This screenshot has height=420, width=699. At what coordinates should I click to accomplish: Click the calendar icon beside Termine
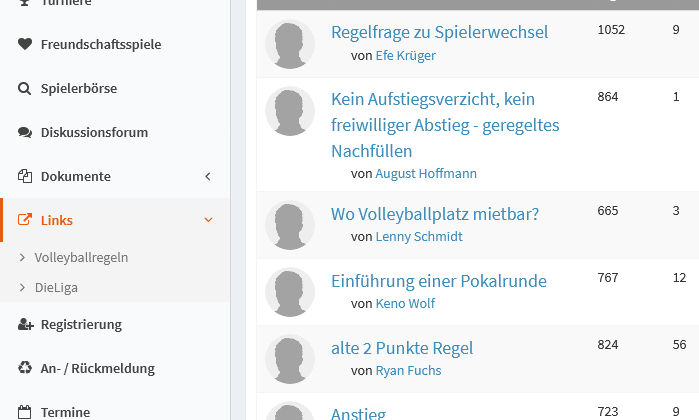pyautogui.click(x=25, y=412)
